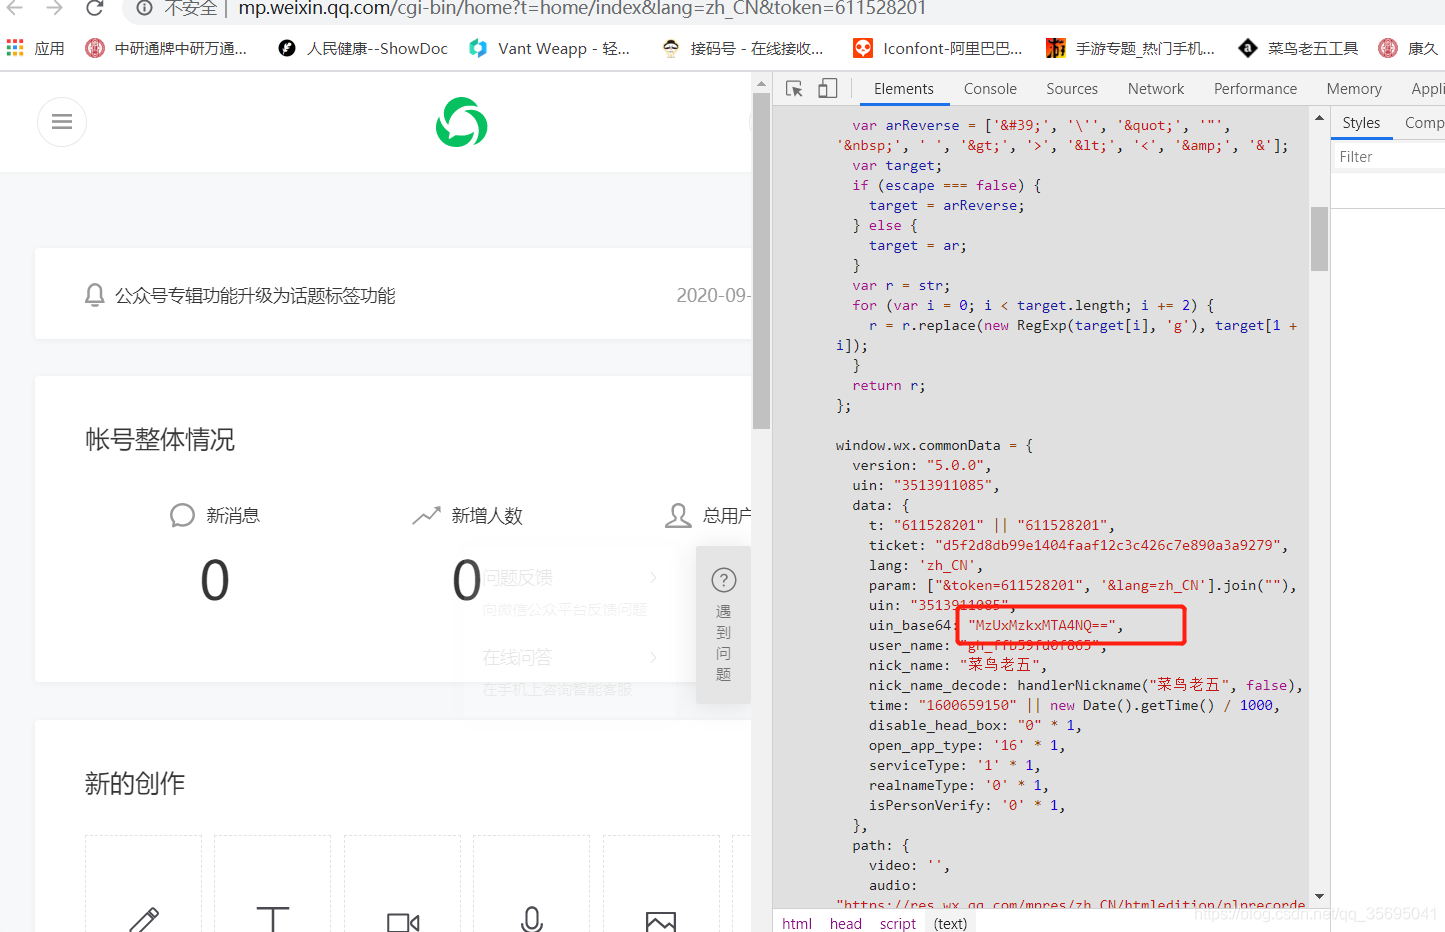Click the 在线问答 menu entry
Screen dimensions: 1445x932
pos(517,658)
